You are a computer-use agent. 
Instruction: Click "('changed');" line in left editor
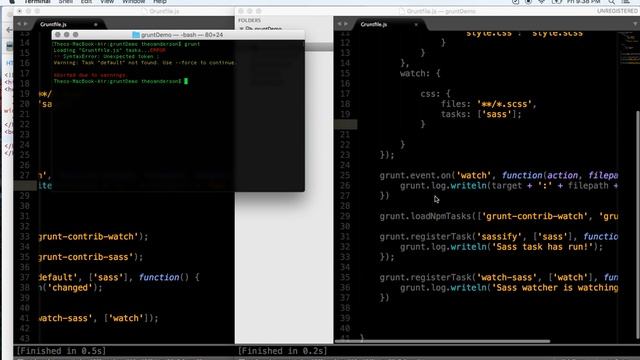pos(71,288)
